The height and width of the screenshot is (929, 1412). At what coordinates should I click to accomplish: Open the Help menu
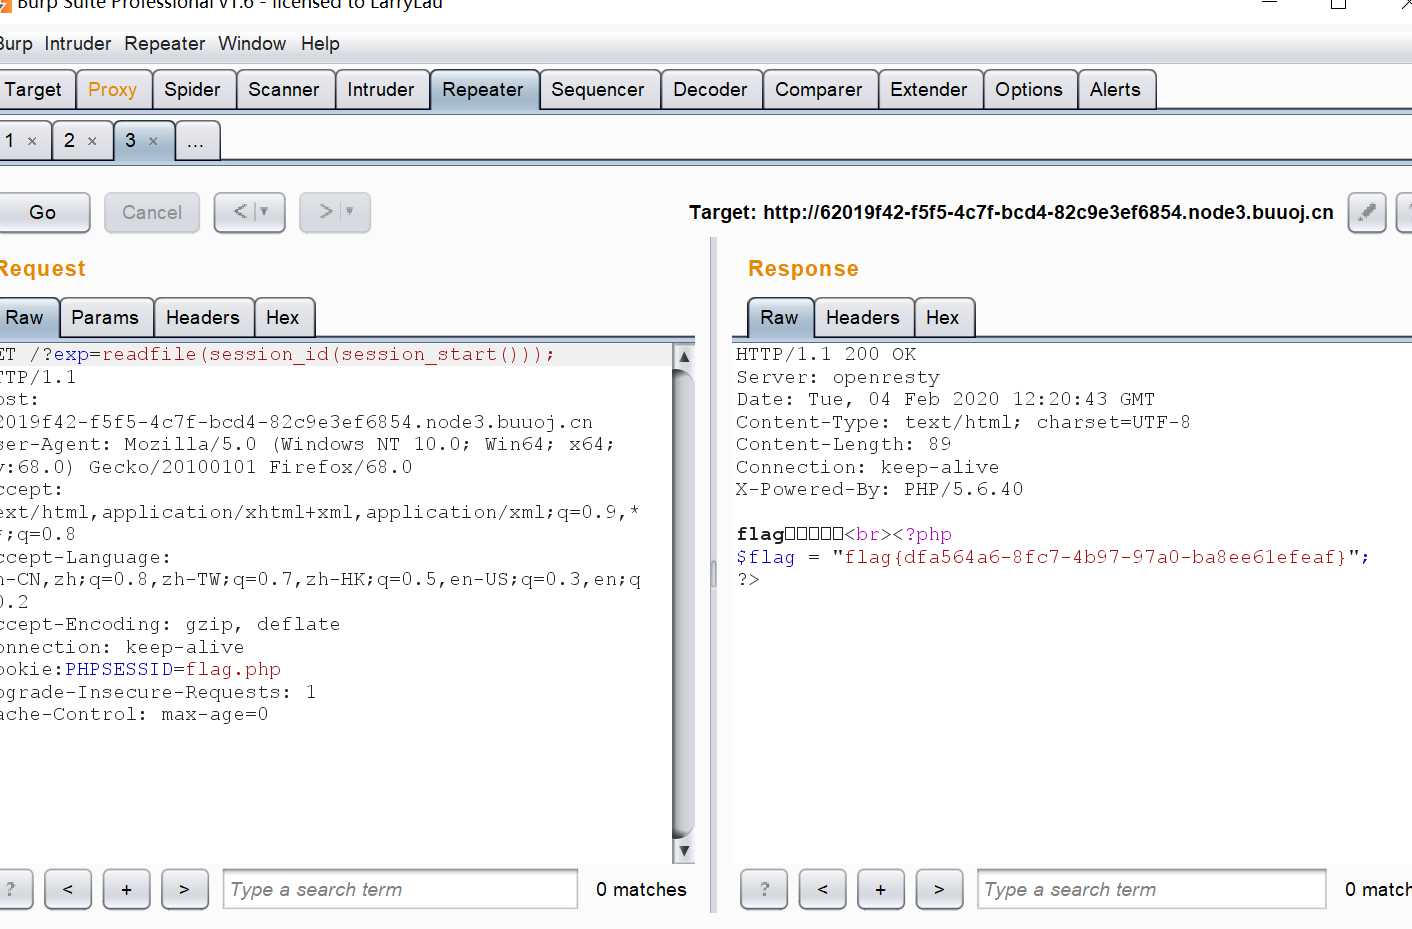[x=320, y=44]
